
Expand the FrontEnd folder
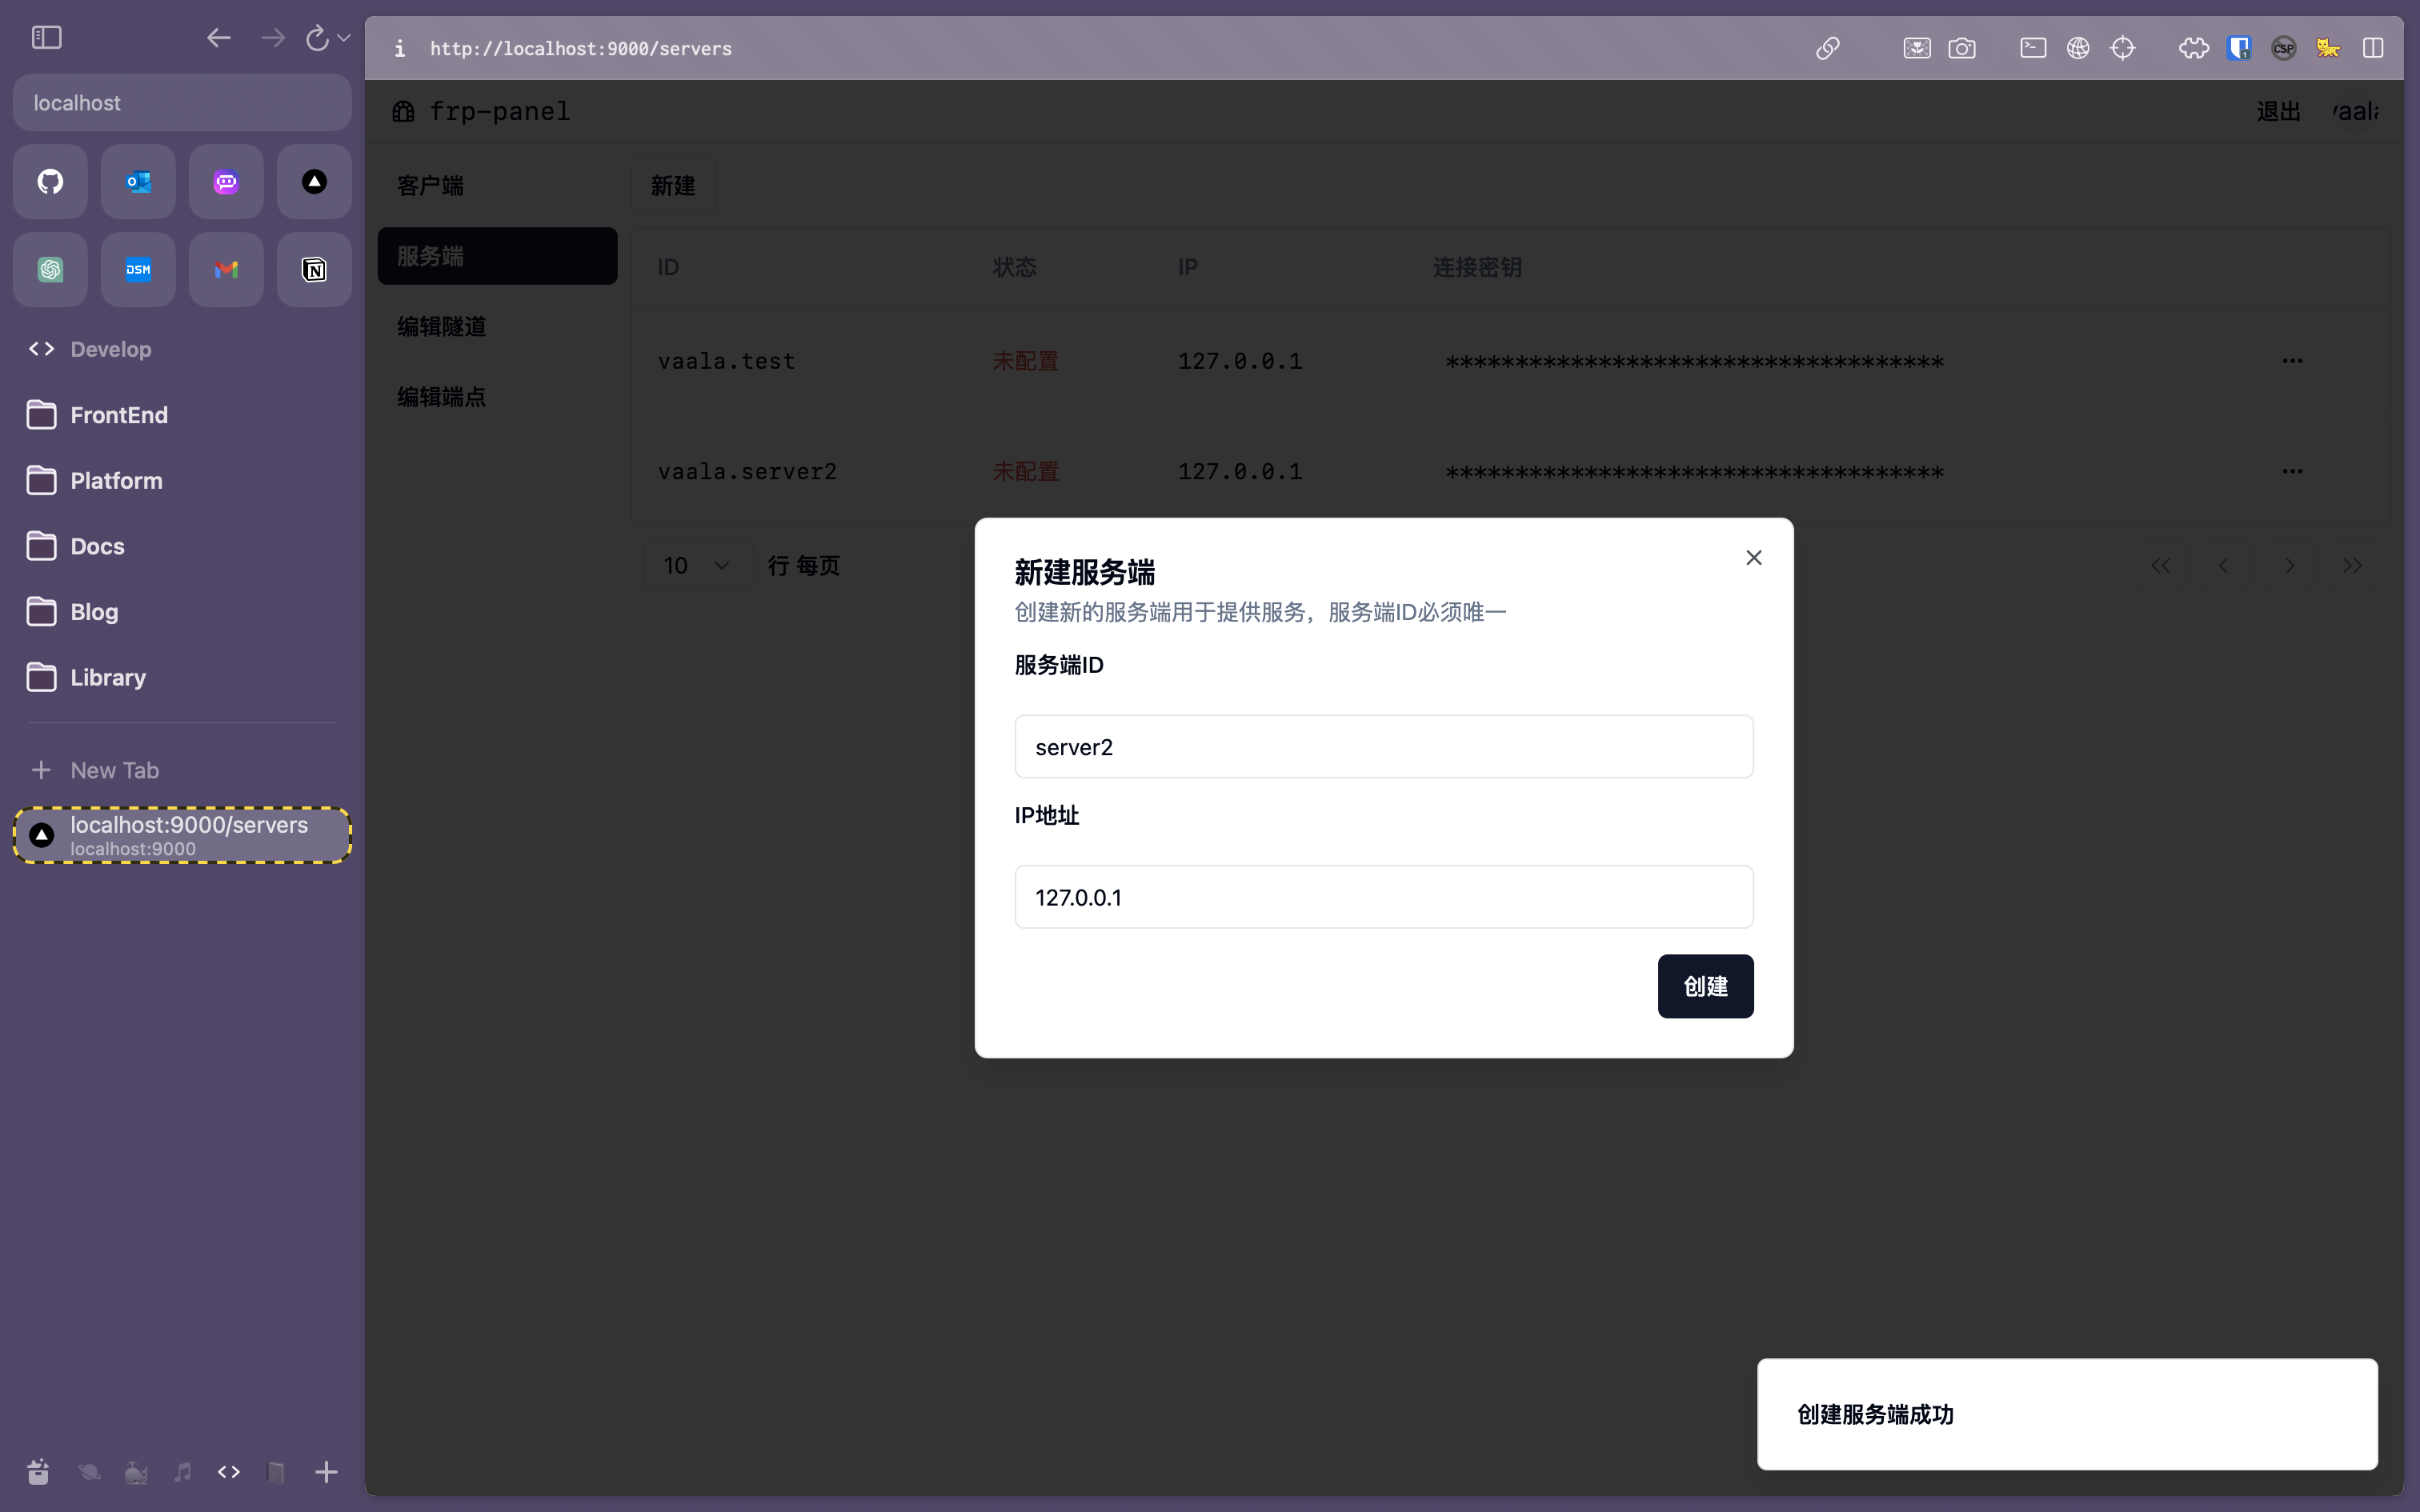(118, 415)
